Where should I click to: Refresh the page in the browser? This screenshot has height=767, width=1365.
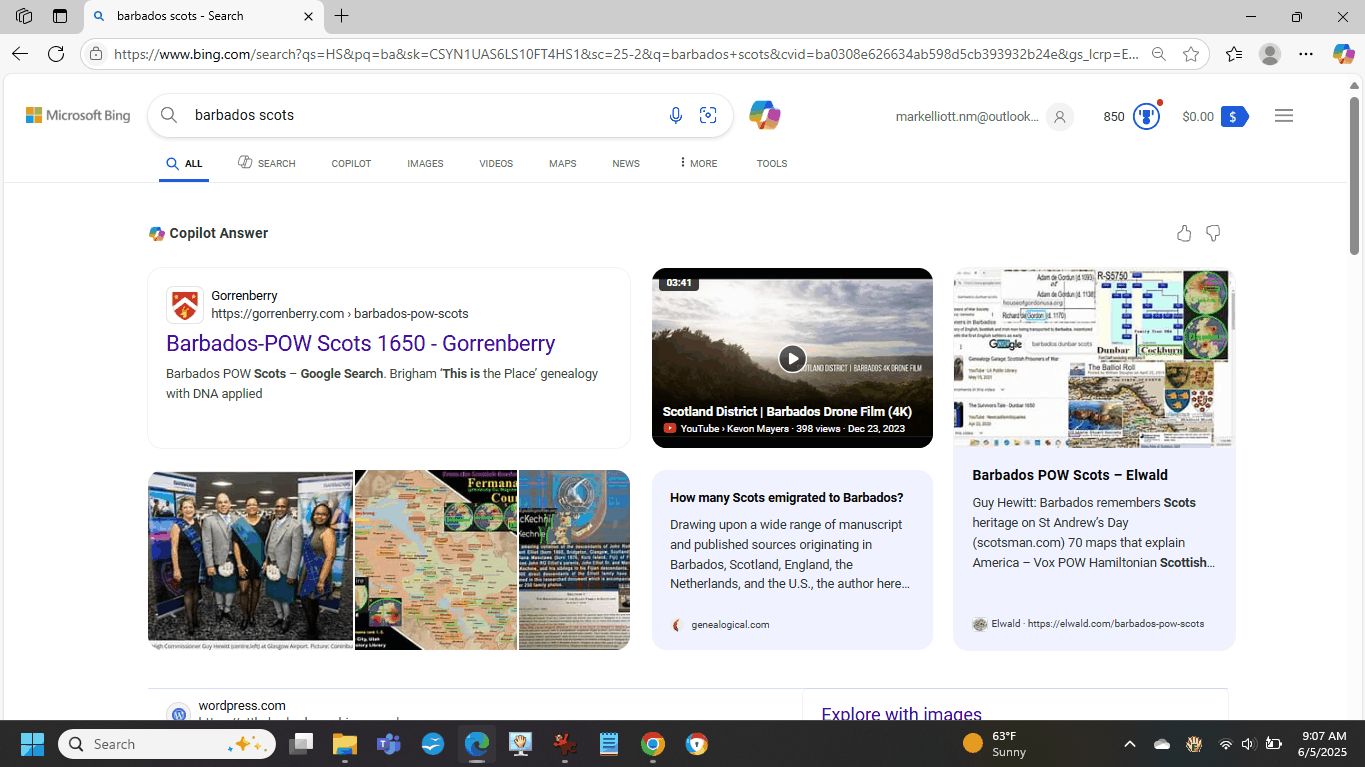56,54
